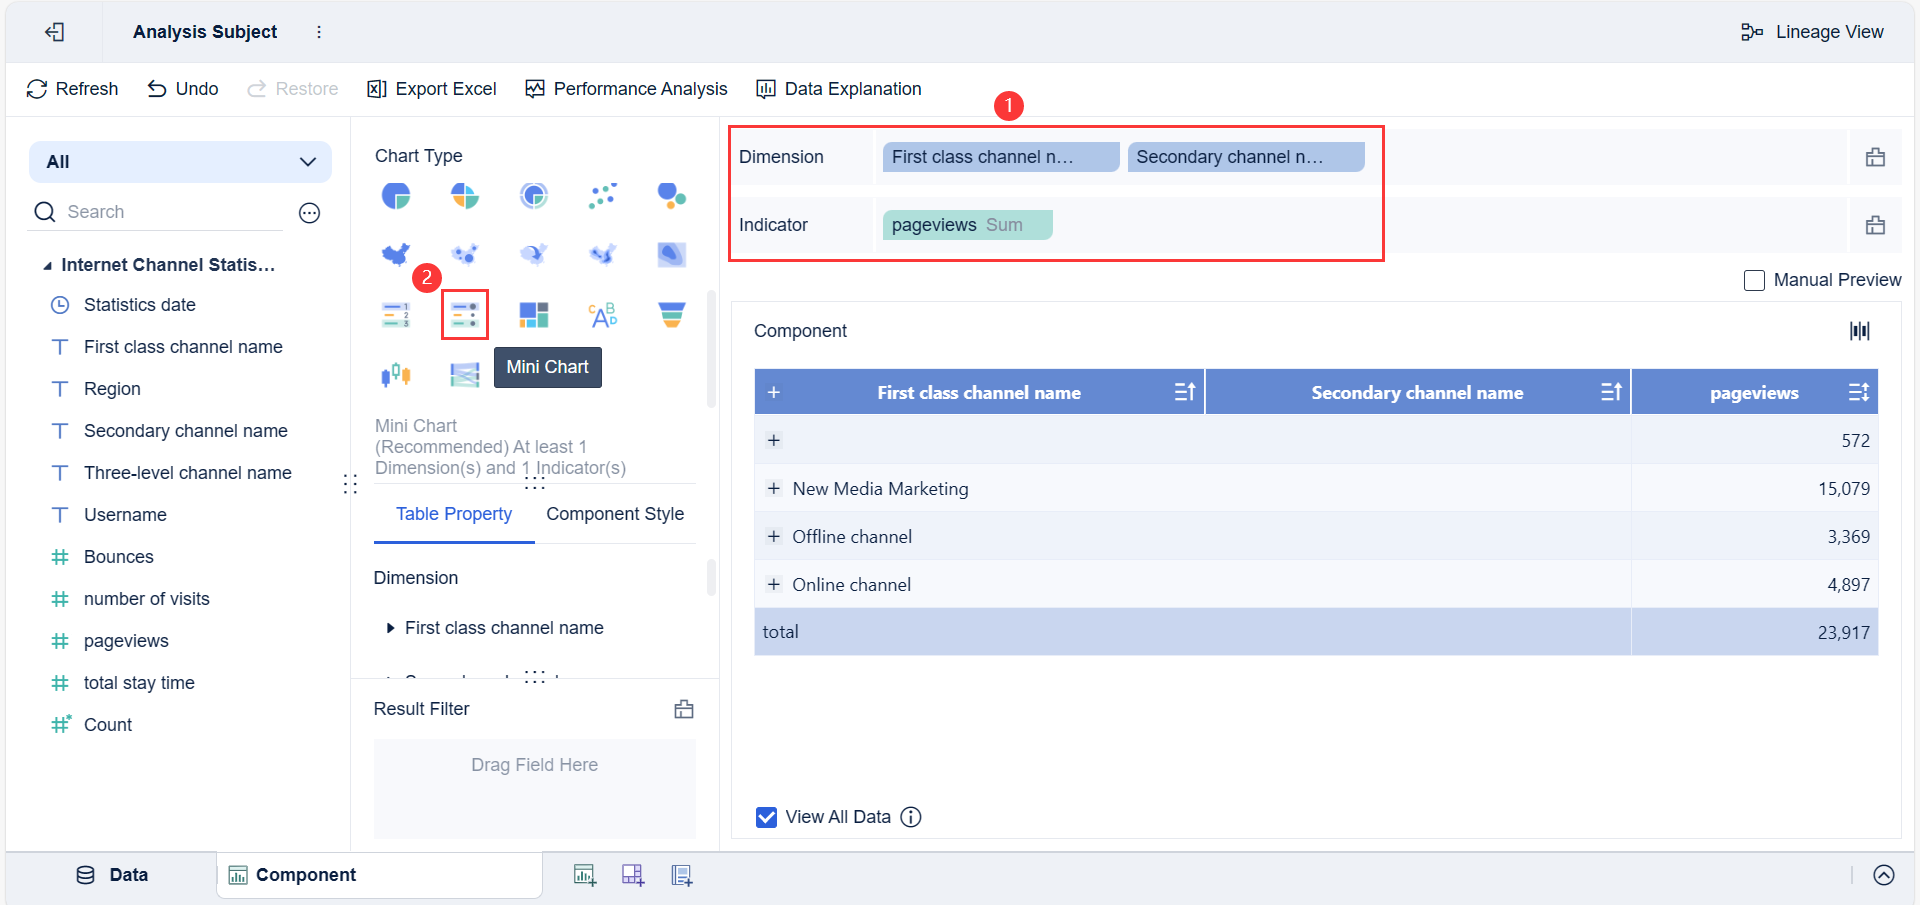
Task: Pick the candlestick chart type icon
Action: (x=396, y=375)
